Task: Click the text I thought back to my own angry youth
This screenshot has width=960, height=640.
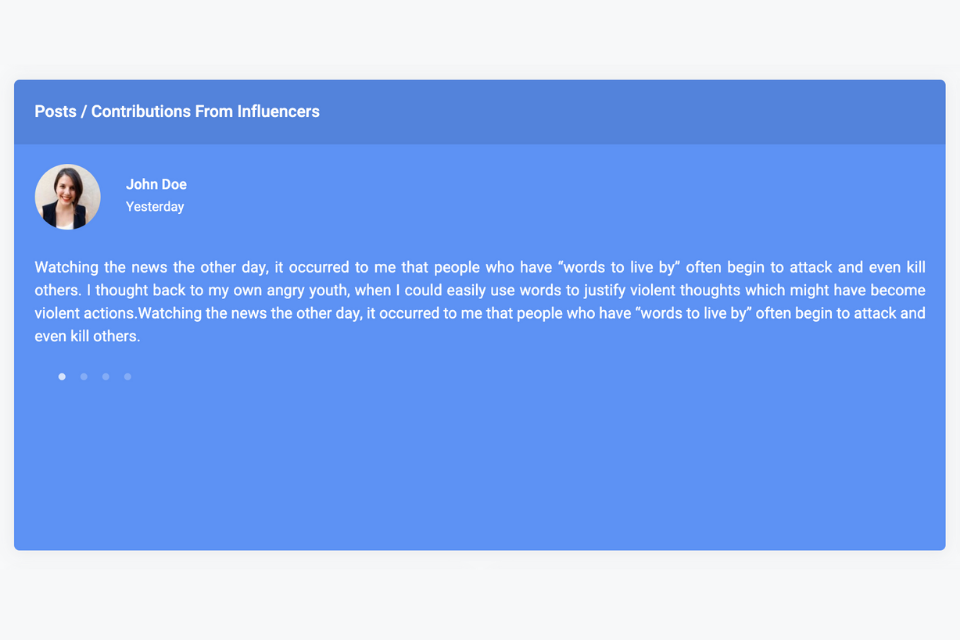Action: pyautogui.click(x=218, y=290)
